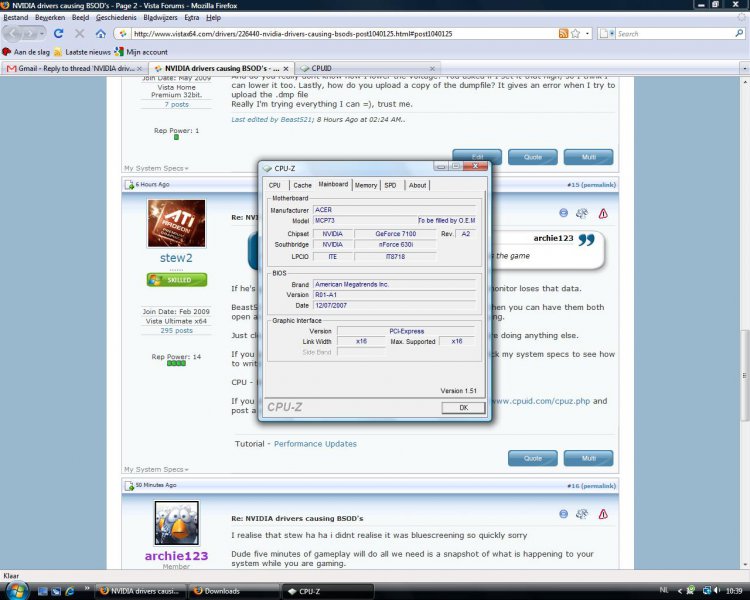Switch to Cache tab in CPU-Z
The image size is (750, 600).
pyautogui.click(x=302, y=185)
